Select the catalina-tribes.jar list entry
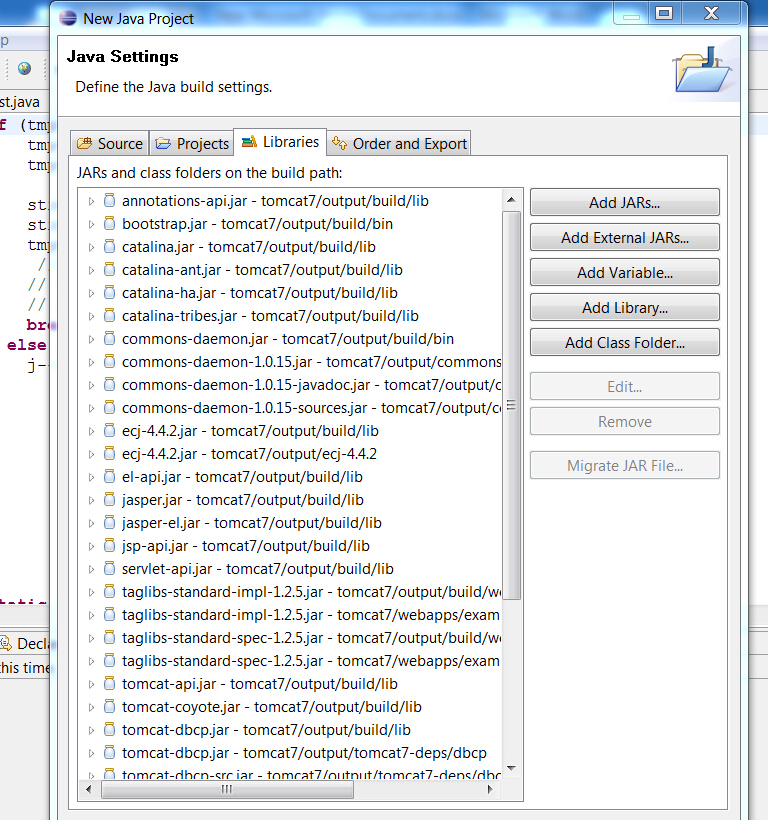The image size is (768, 820). pos(270,316)
